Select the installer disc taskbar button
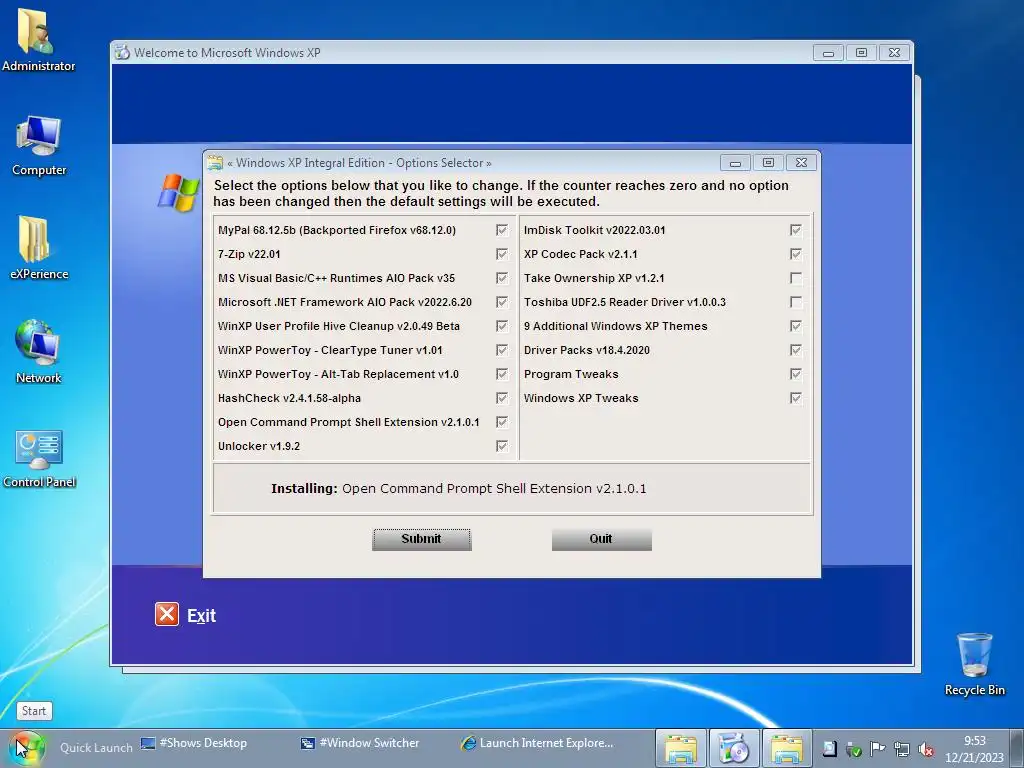1024x768 pixels. coord(734,748)
